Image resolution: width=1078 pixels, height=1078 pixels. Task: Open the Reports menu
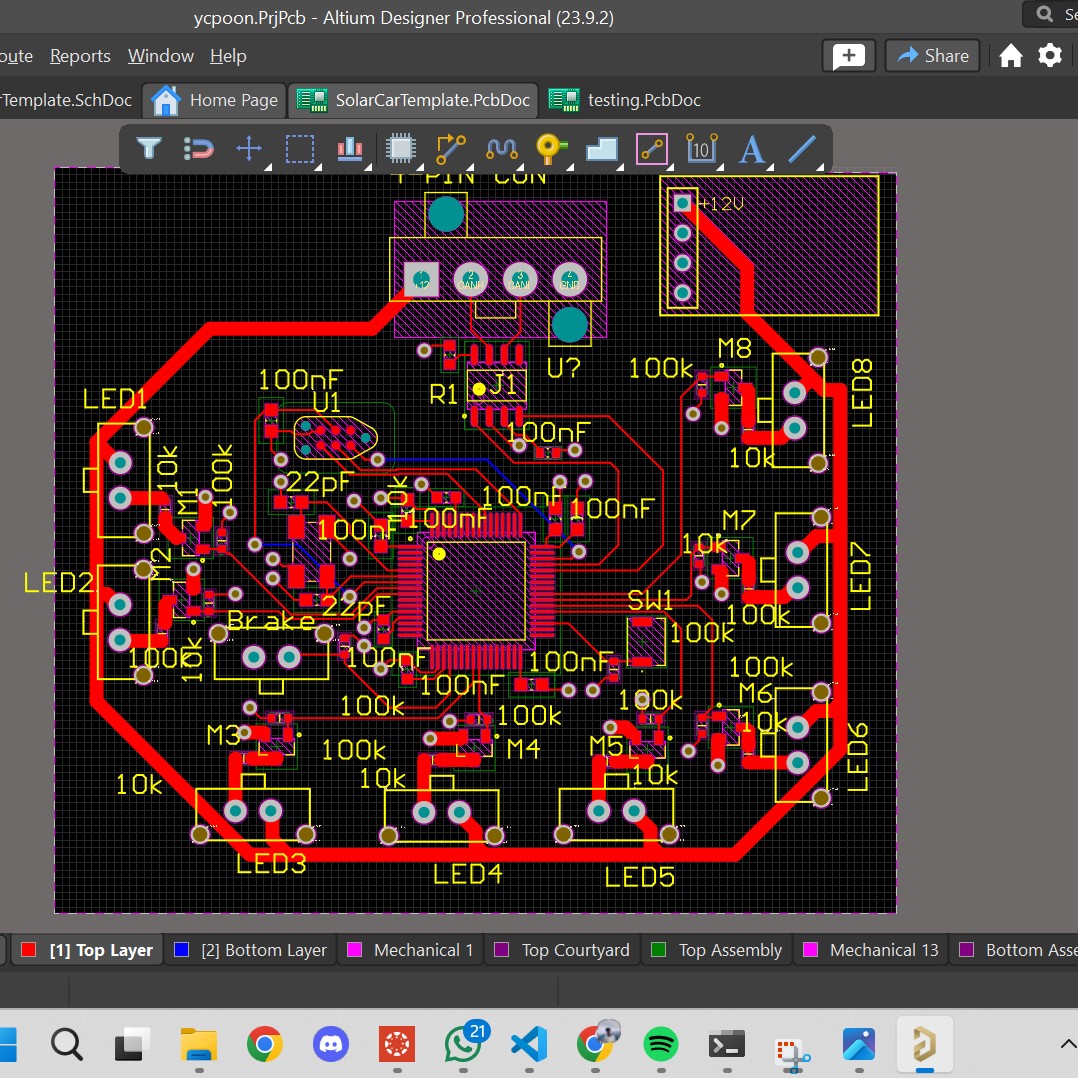[80, 56]
